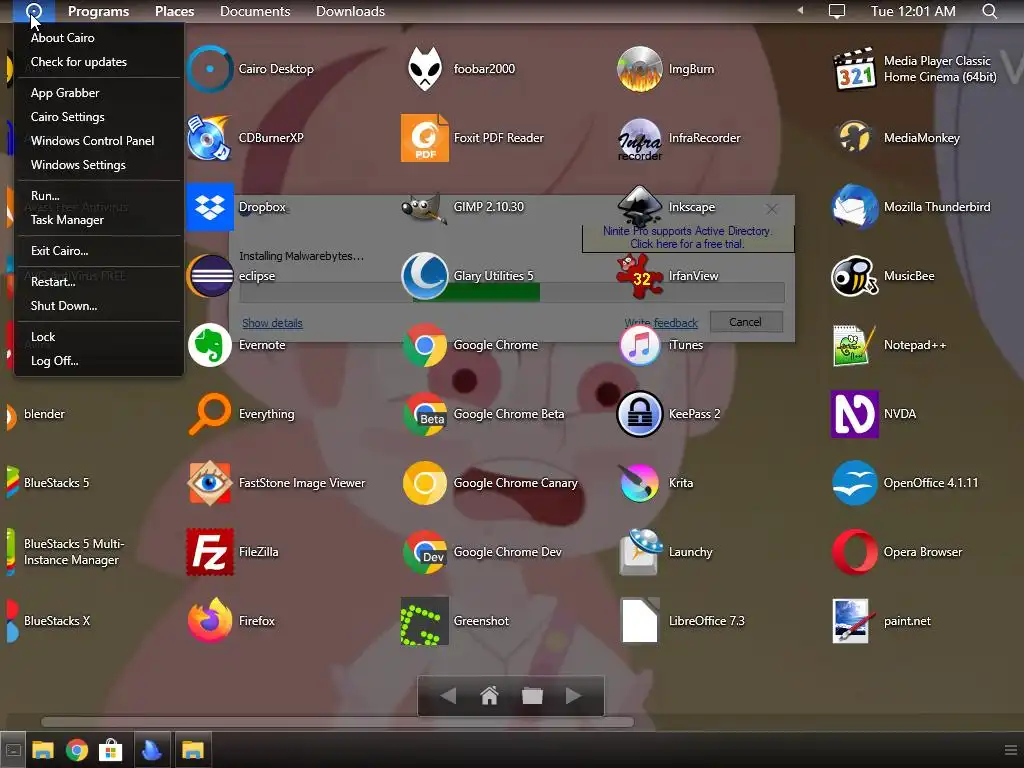The height and width of the screenshot is (768, 1024).
Task: Open the Google Chrome Dev icon
Action: click(x=424, y=552)
